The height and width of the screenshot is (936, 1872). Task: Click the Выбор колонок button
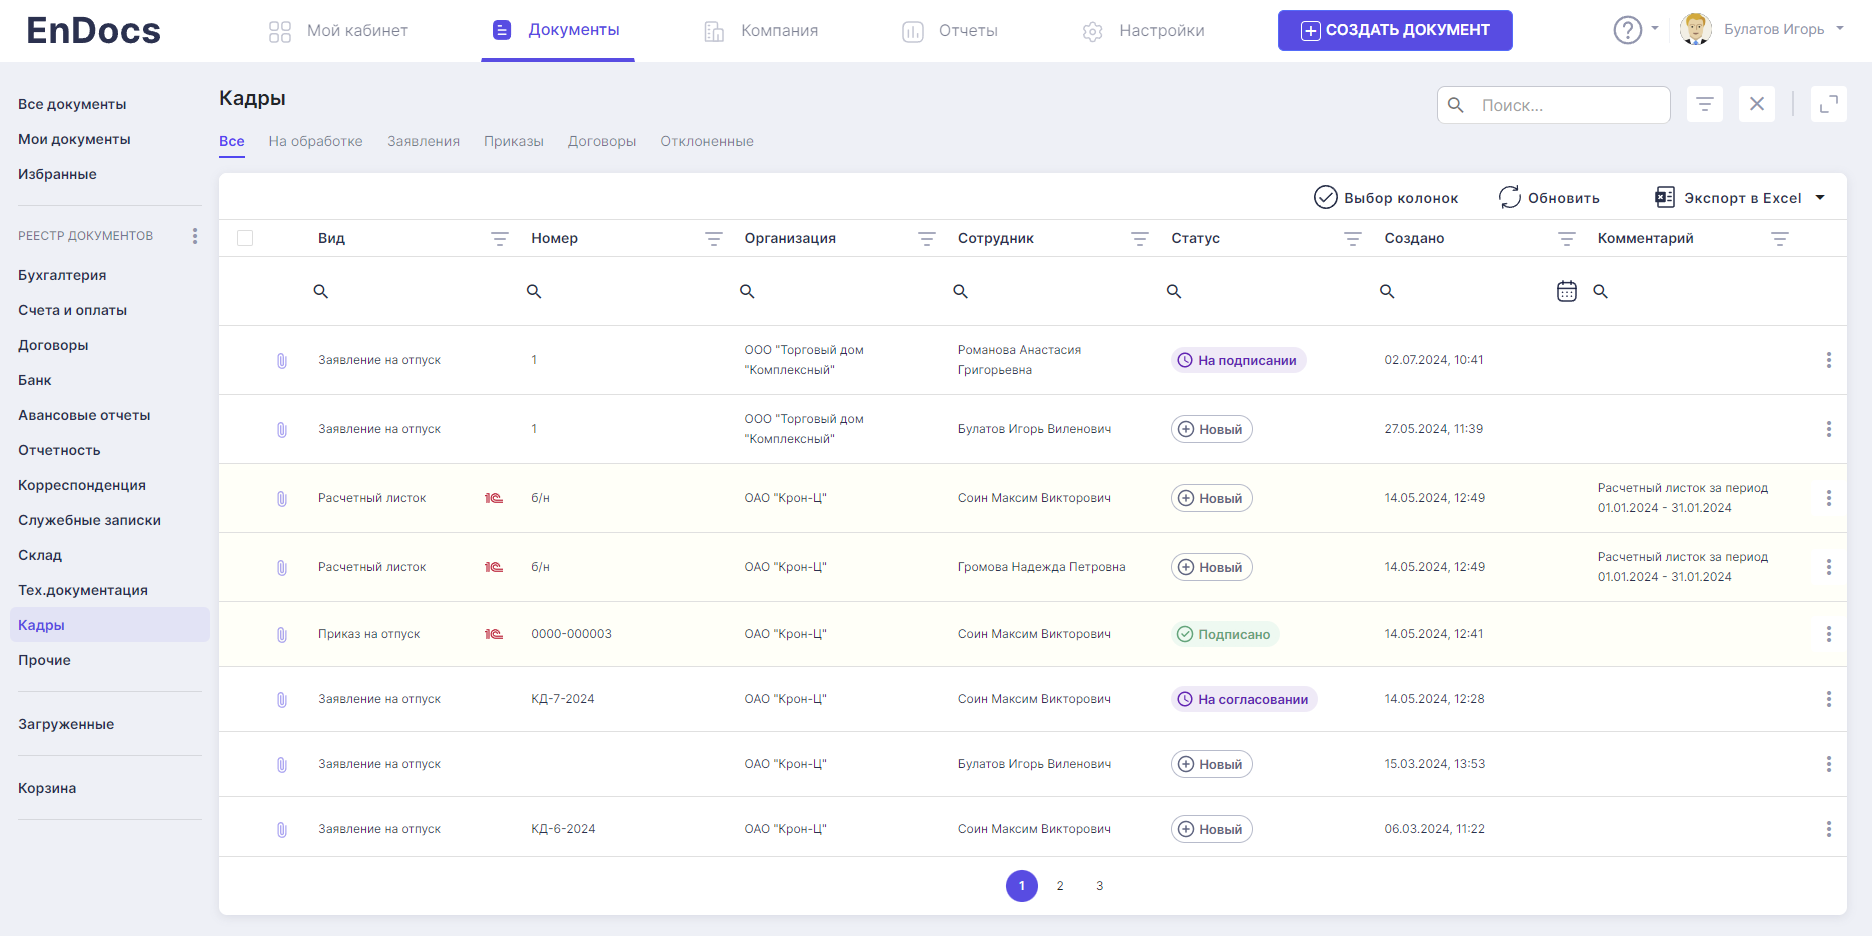[x=1386, y=198]
